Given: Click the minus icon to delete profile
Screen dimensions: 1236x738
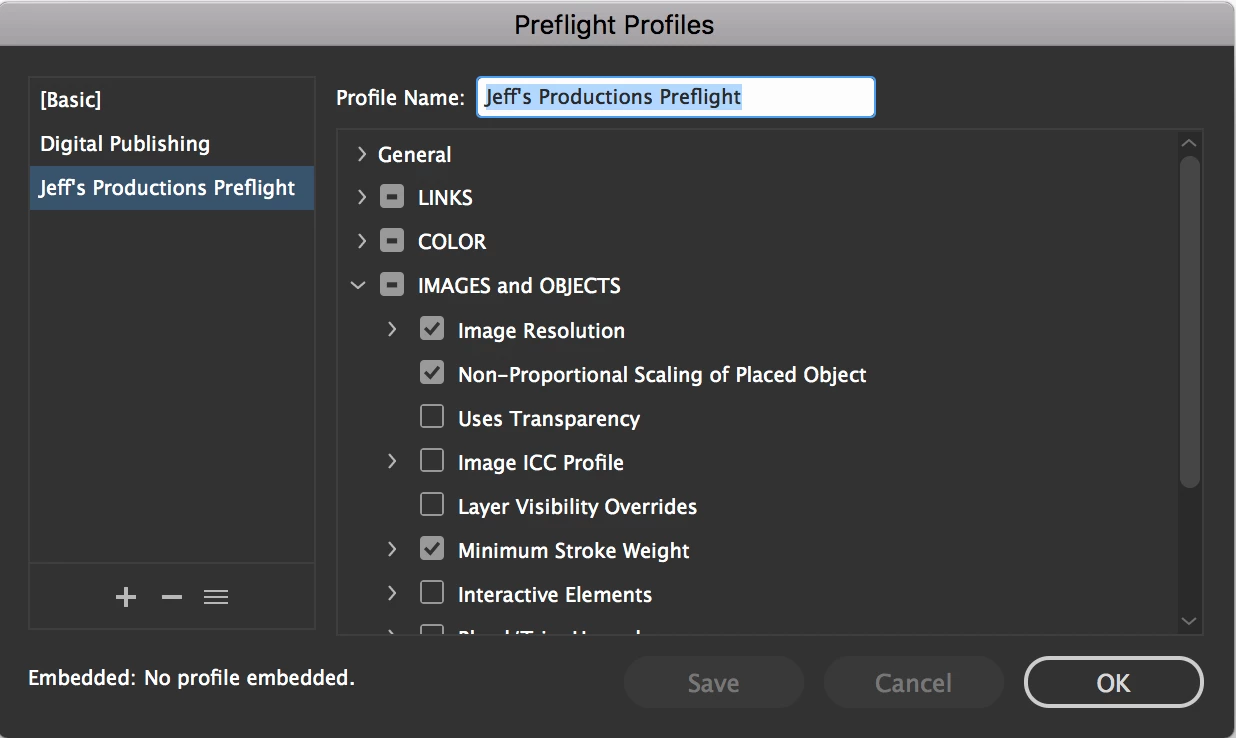Looking at the screenshot, I should click(172, 597).
